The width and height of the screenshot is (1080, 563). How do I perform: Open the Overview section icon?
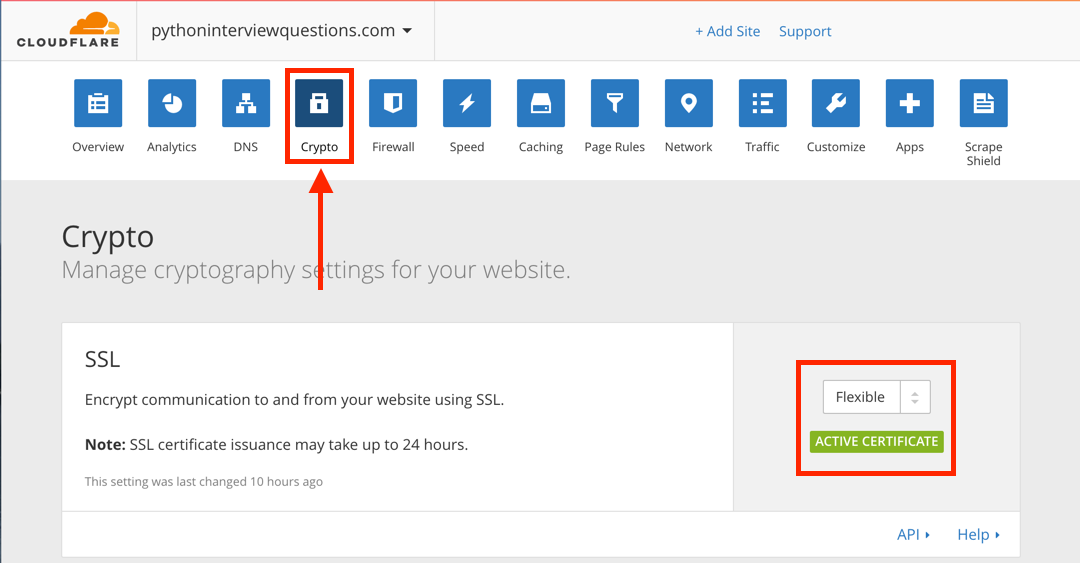pos(98,103)
